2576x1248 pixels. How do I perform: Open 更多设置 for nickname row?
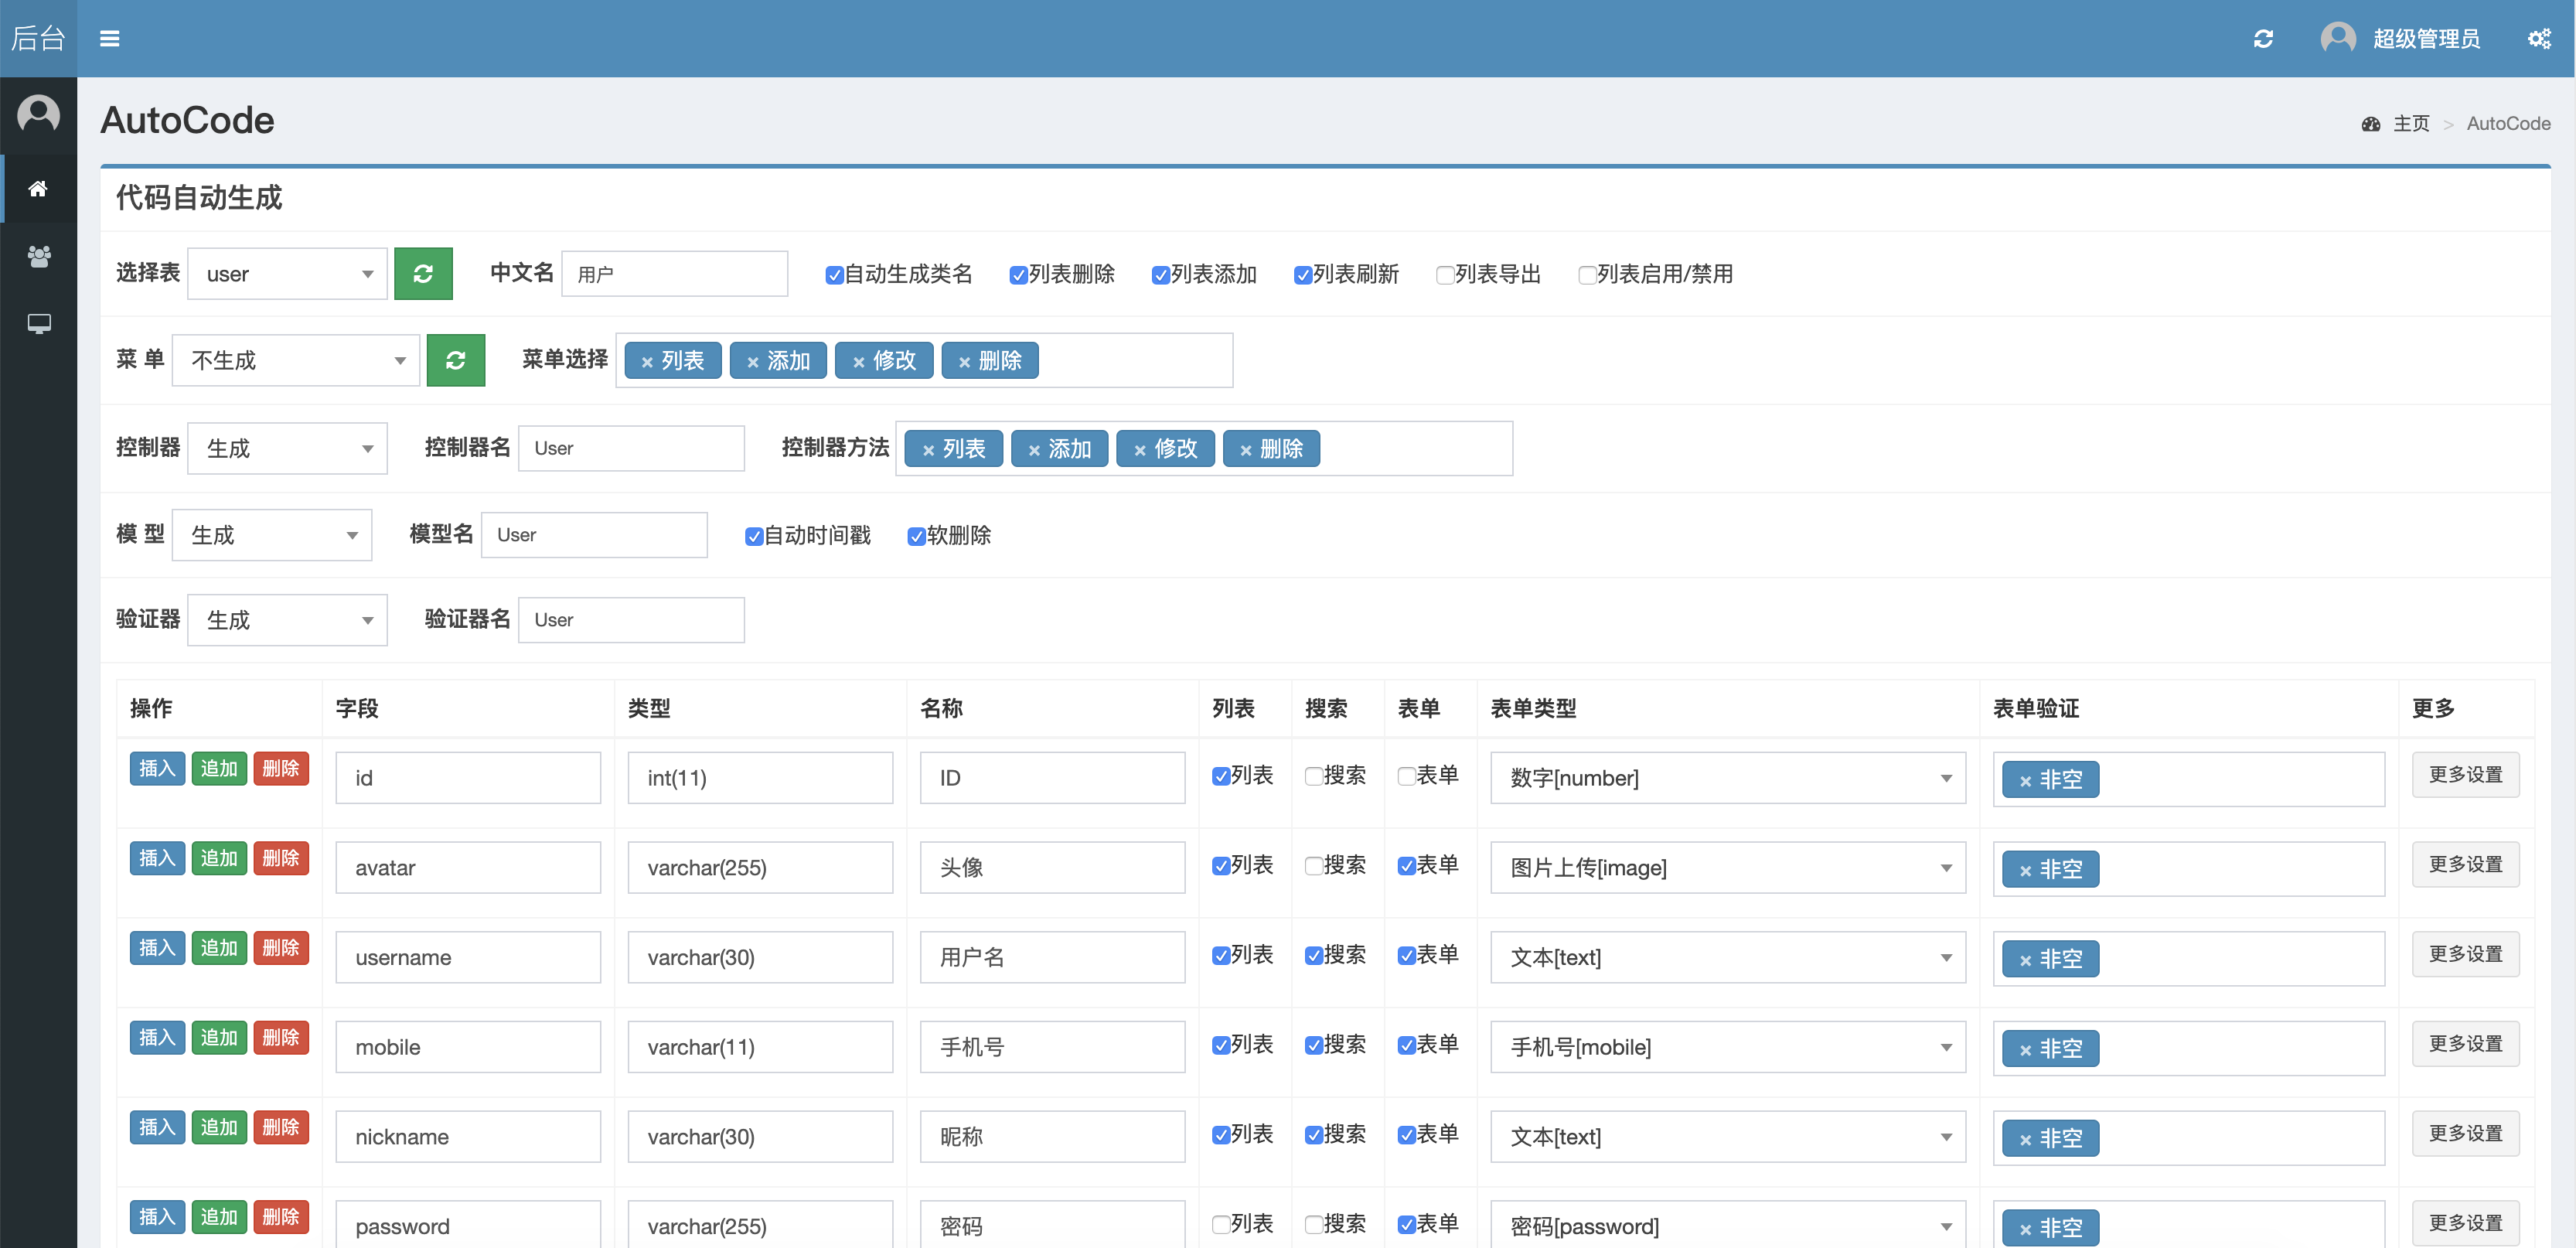[x=2465, y=1133]
